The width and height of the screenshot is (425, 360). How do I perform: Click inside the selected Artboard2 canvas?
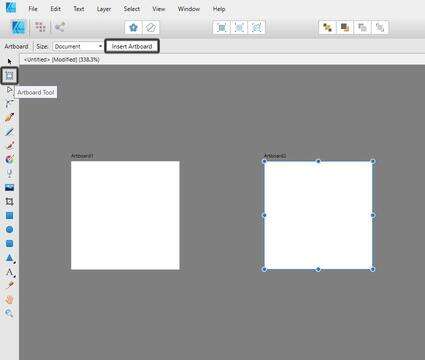point(318,215)
